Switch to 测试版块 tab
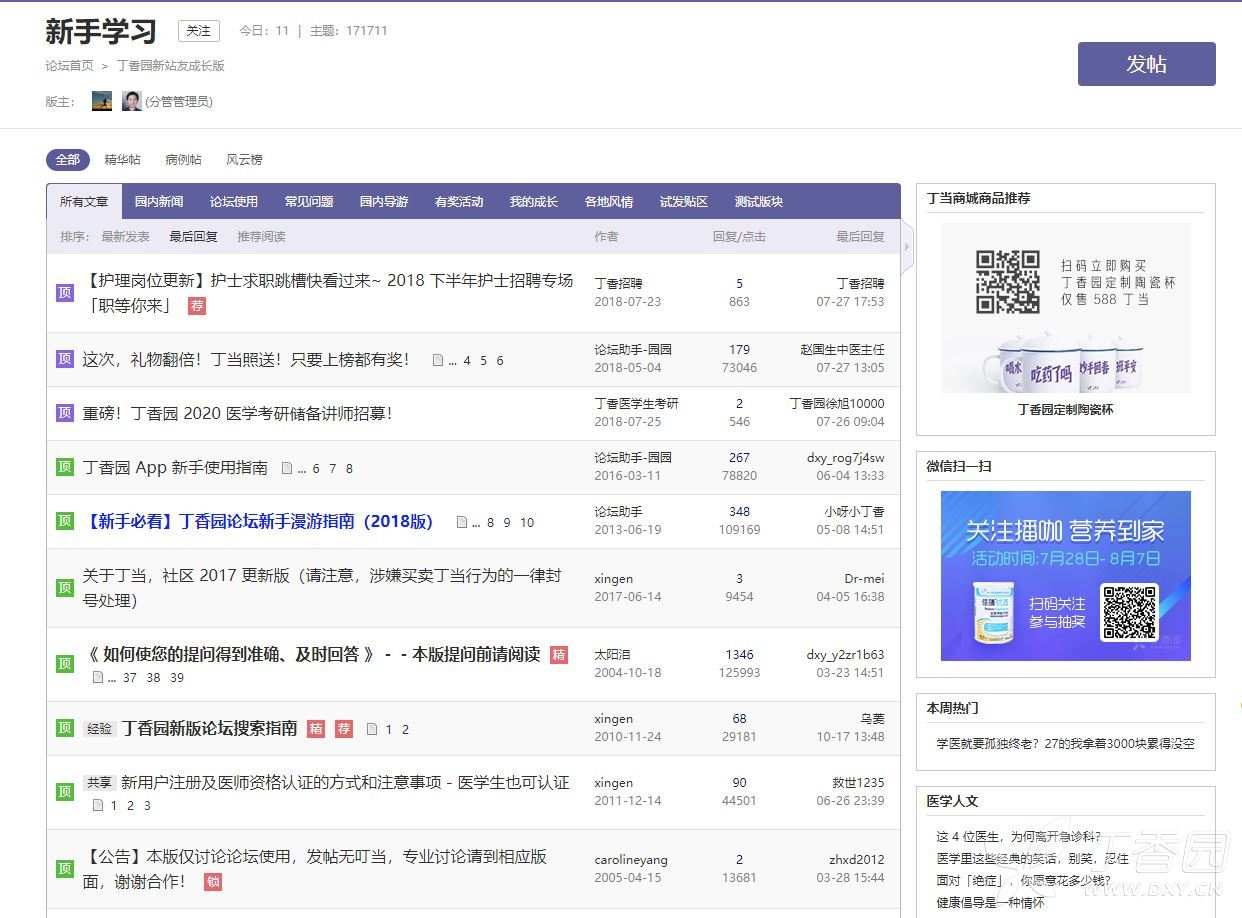Viewport: 1242px width, 918px height. tap(759, 202)
